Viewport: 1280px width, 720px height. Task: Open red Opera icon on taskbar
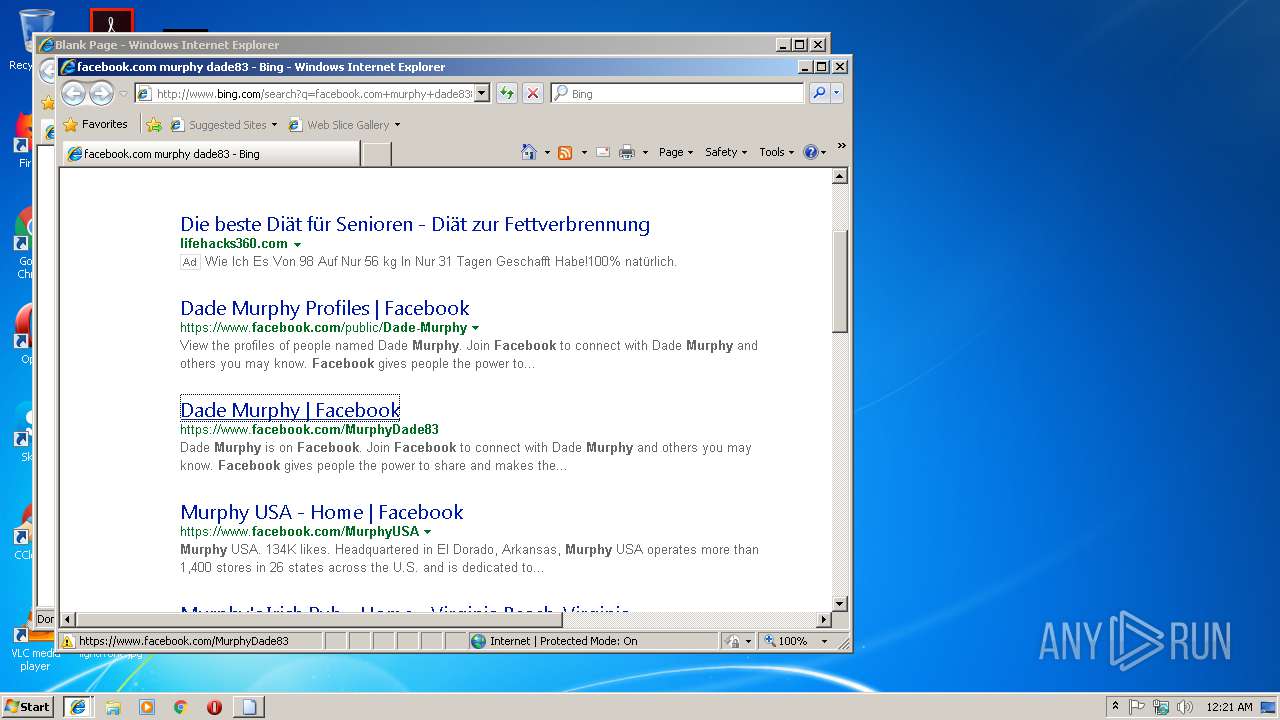click(214, 707)
